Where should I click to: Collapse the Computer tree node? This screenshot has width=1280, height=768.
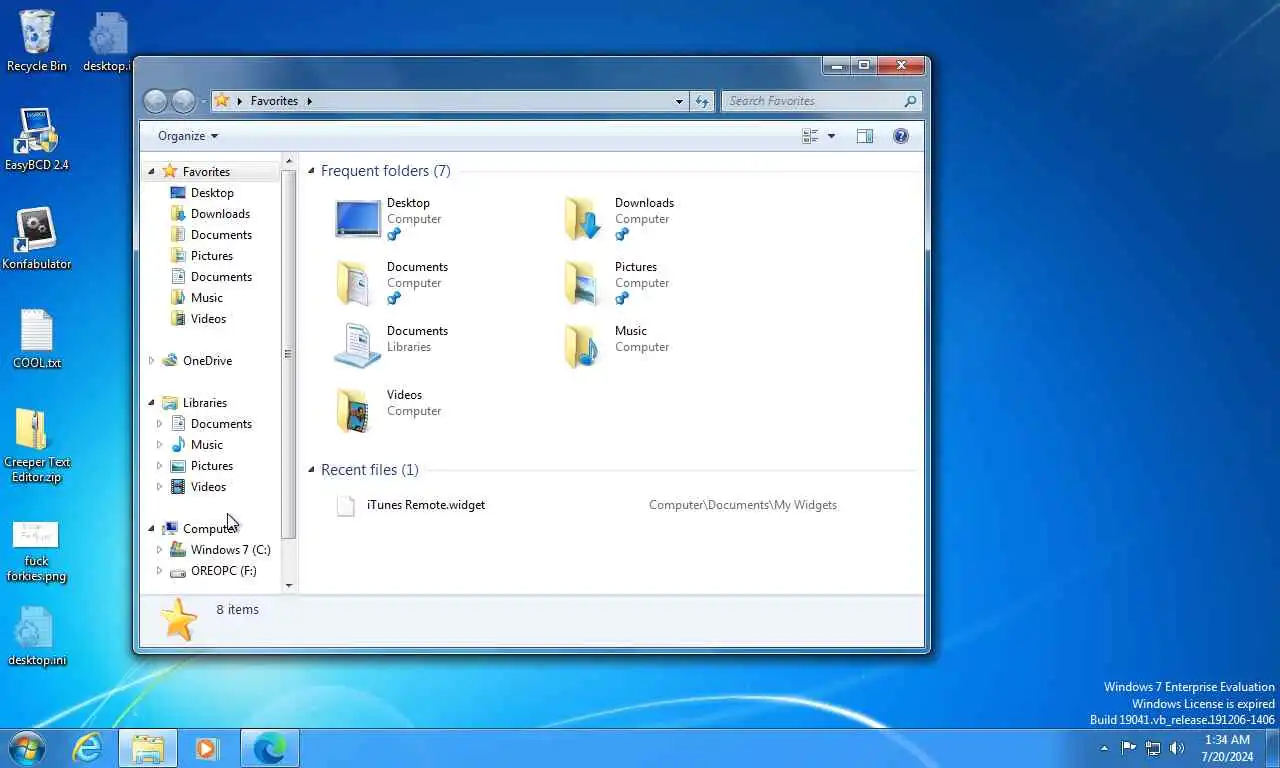pyautogui.click(x=152, y=529)
